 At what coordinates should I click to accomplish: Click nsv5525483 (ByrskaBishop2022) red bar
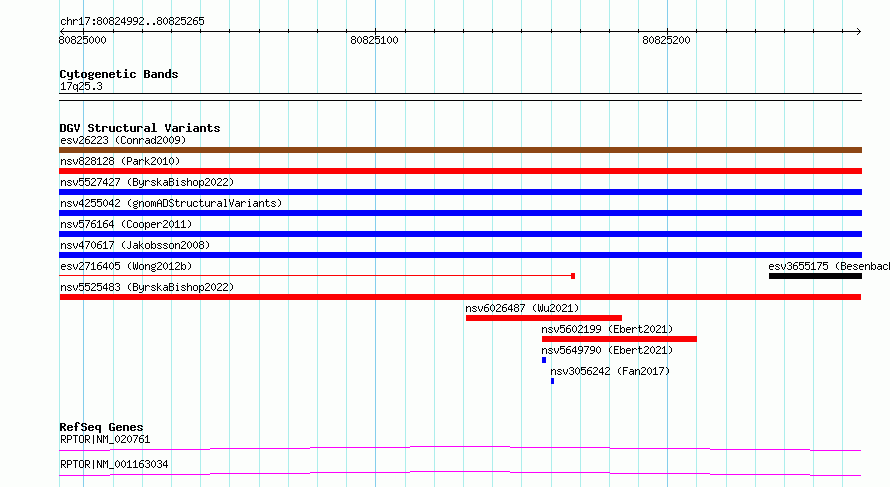[460, 297]
